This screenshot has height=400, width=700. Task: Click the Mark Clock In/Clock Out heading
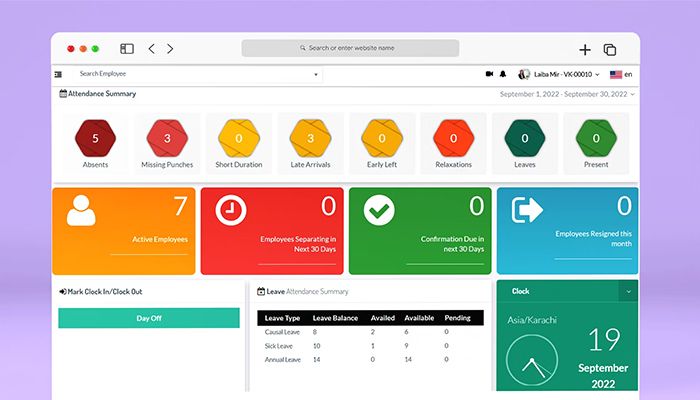click(x=100, y=292)
